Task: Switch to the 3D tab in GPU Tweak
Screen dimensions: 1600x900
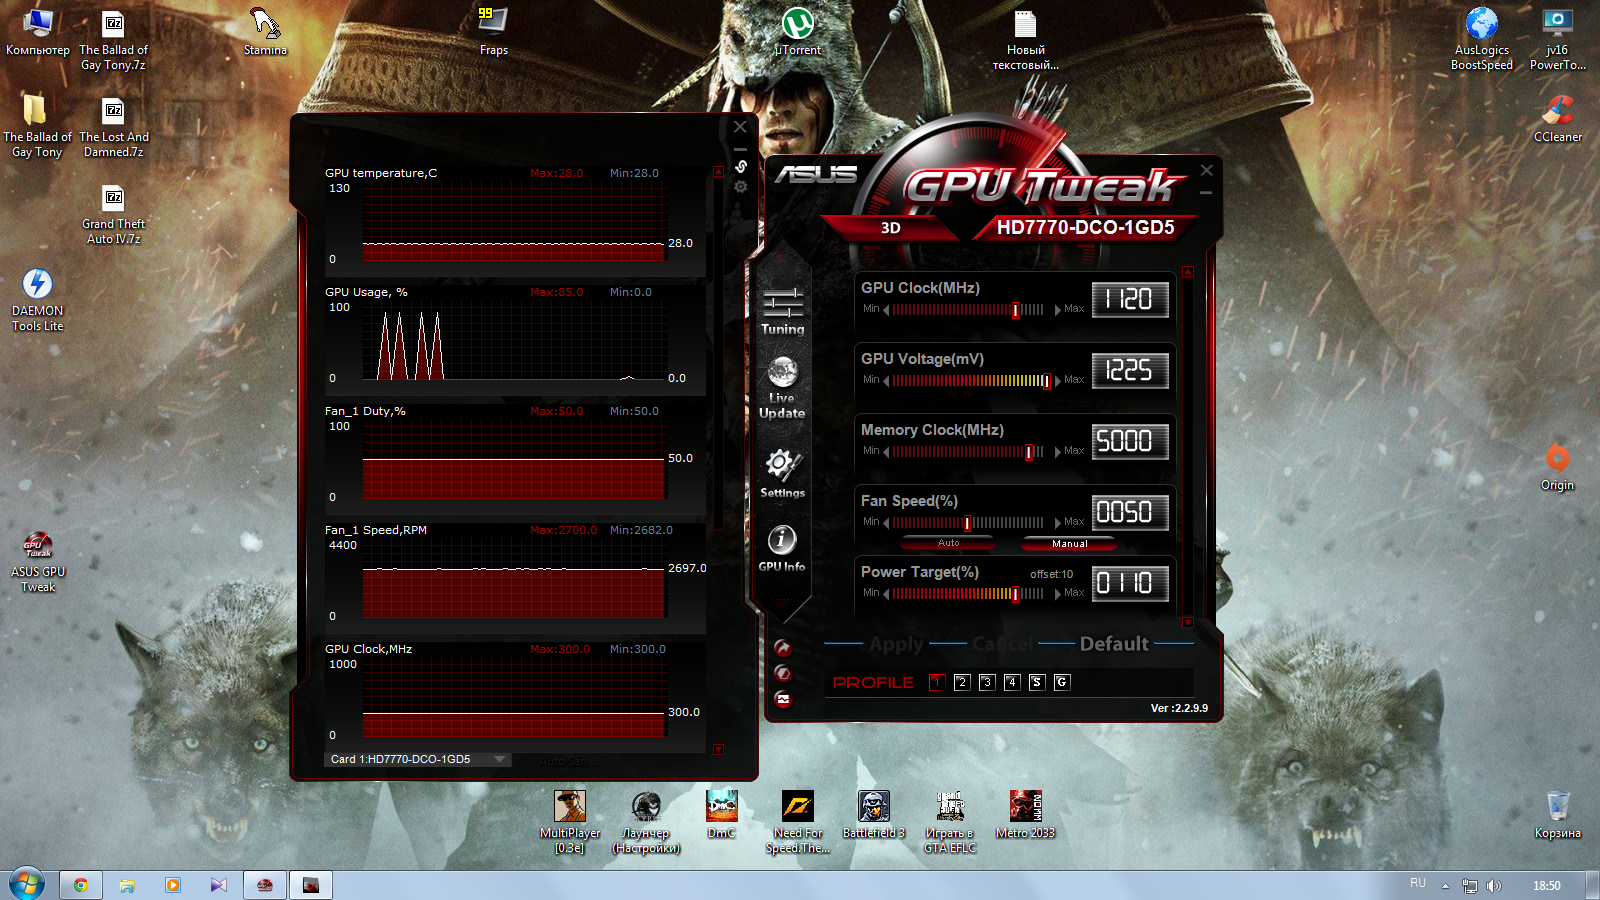Action: [x=891, y=228]
